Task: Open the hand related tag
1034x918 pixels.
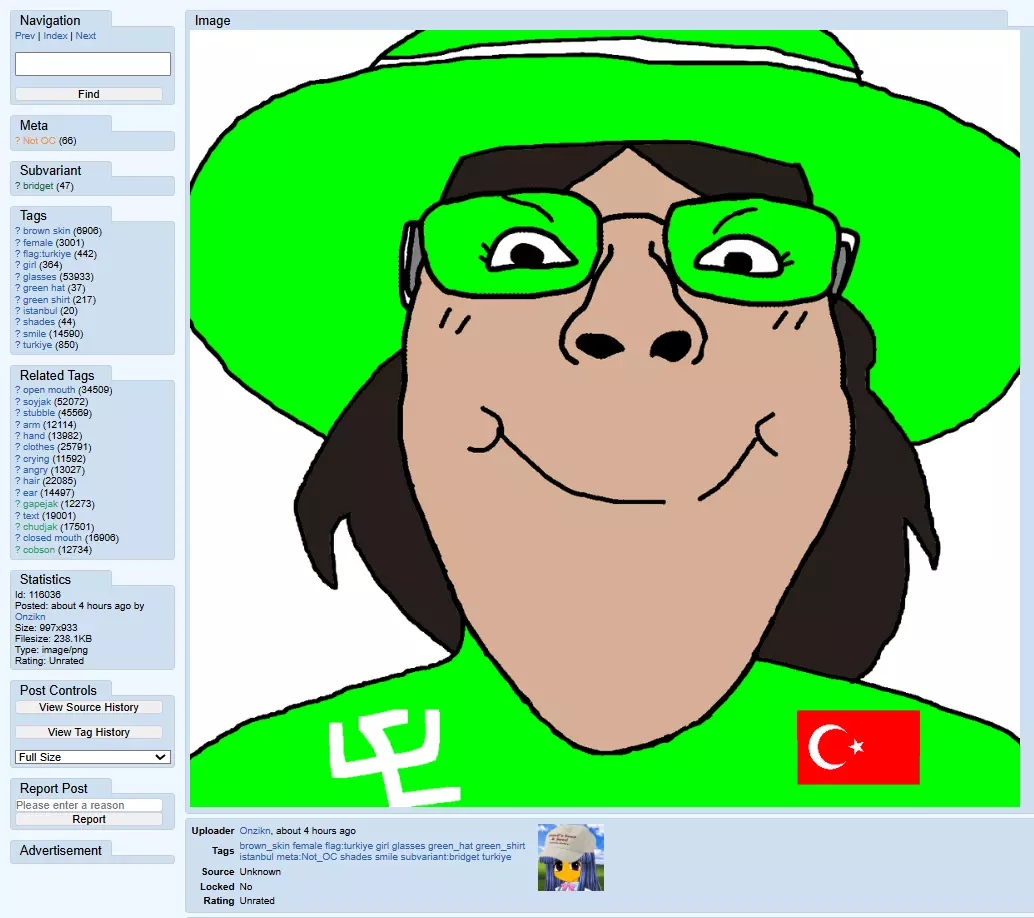Action: click(34, 436)
